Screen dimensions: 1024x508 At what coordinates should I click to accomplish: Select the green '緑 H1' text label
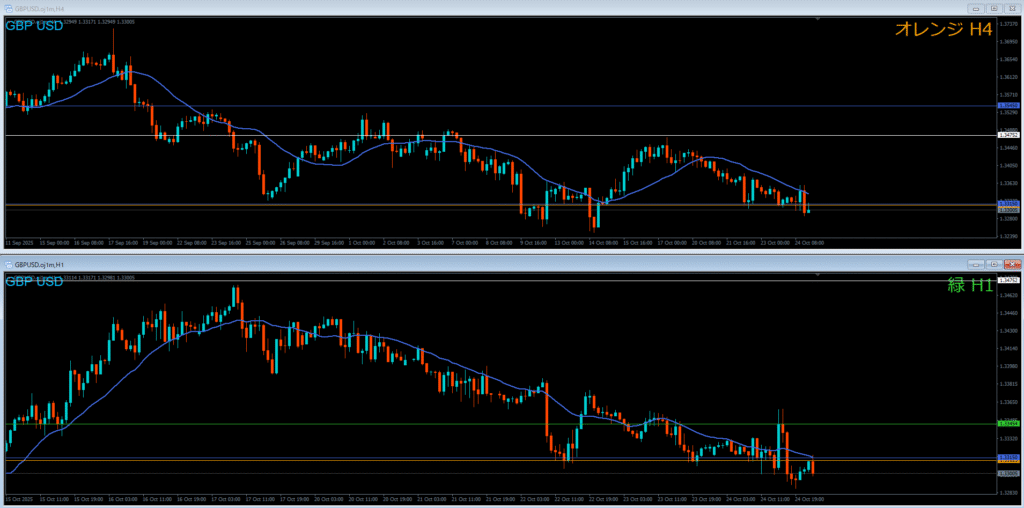point(969,285)
